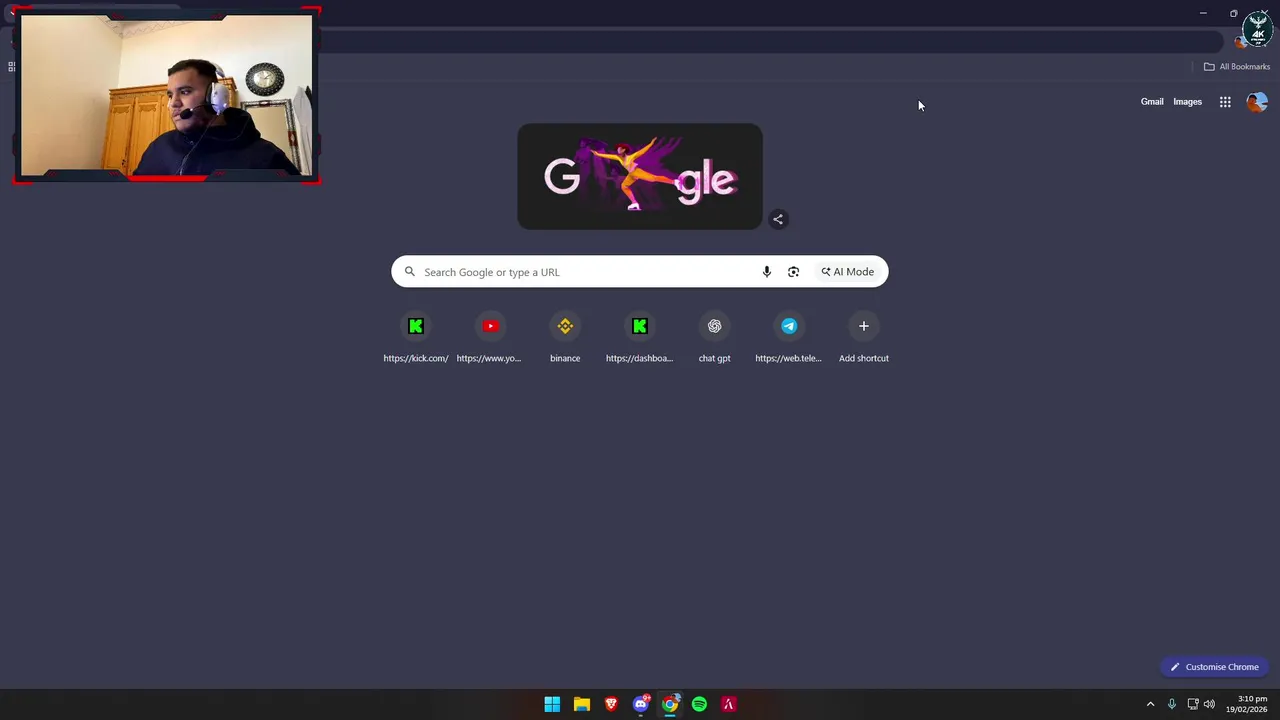Open network settings from the tray
The height and width of the screenshot is (720, 1280).
1193,704
